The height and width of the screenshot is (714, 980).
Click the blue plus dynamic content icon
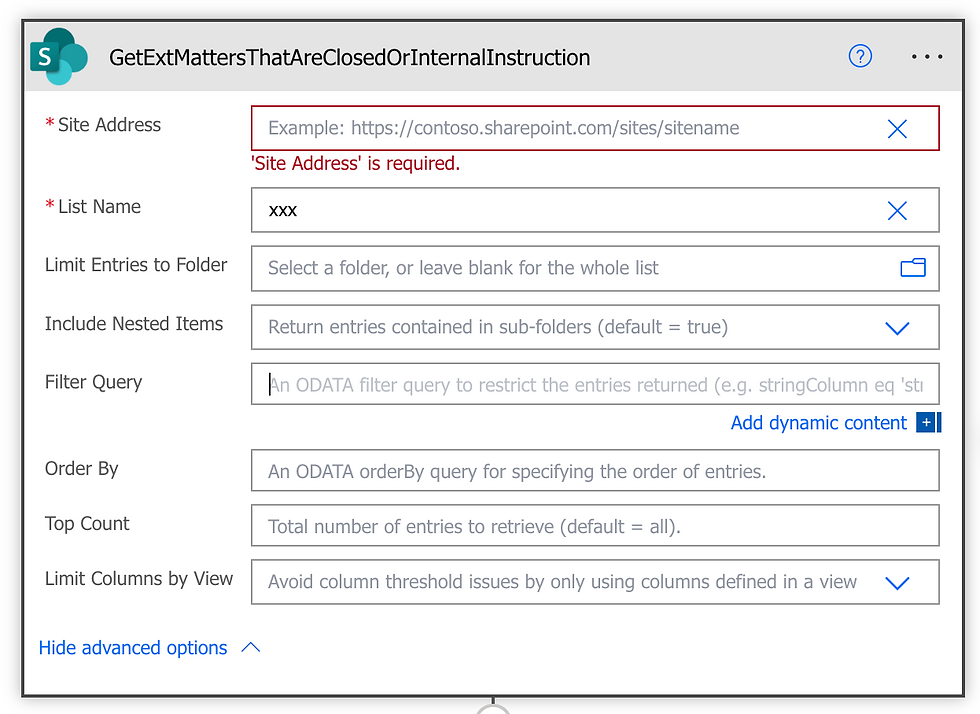pos(927,423)
